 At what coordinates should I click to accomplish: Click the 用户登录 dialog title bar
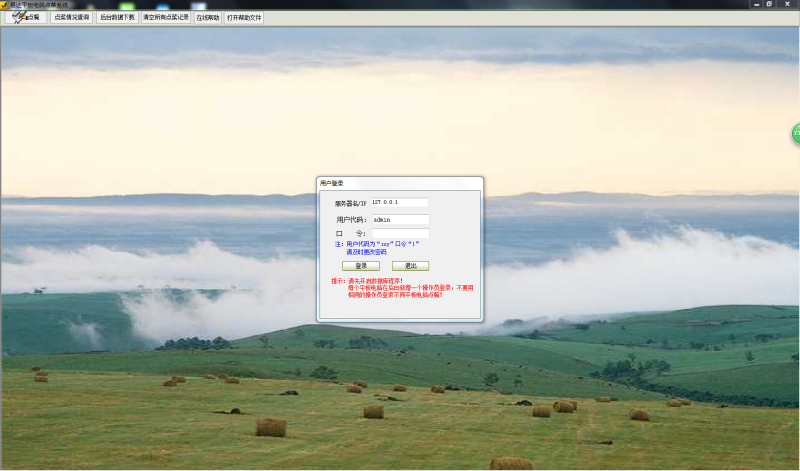coord(399,183)
